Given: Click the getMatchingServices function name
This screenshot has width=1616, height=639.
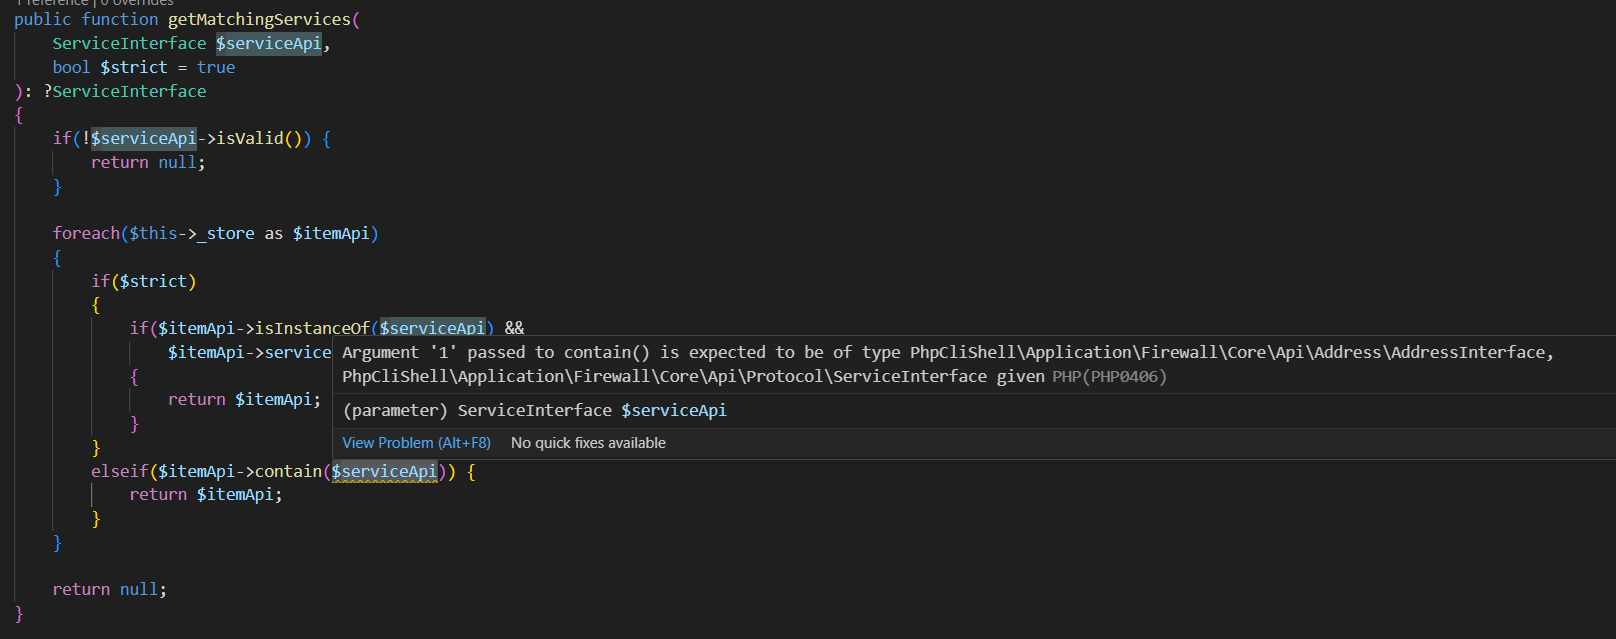Looking at the screenshot, I should [259, 19].
